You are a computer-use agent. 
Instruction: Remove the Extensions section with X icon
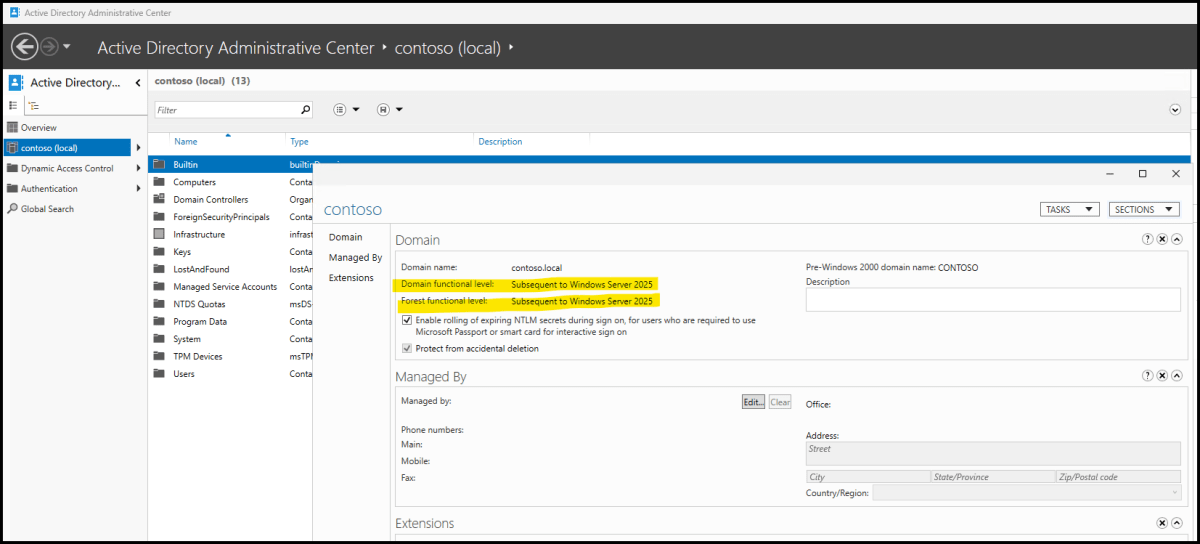tap(1162, 522)
